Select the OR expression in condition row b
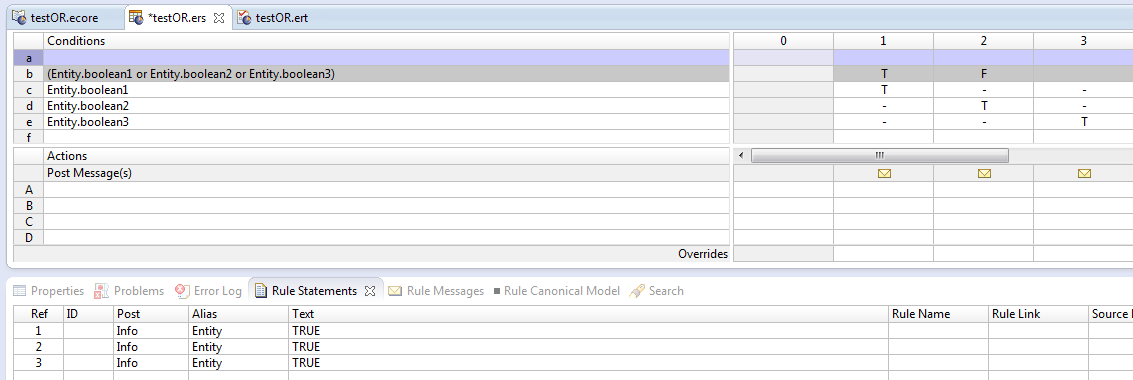Viewport: 1133px width, 380px height. coord(191,74)
